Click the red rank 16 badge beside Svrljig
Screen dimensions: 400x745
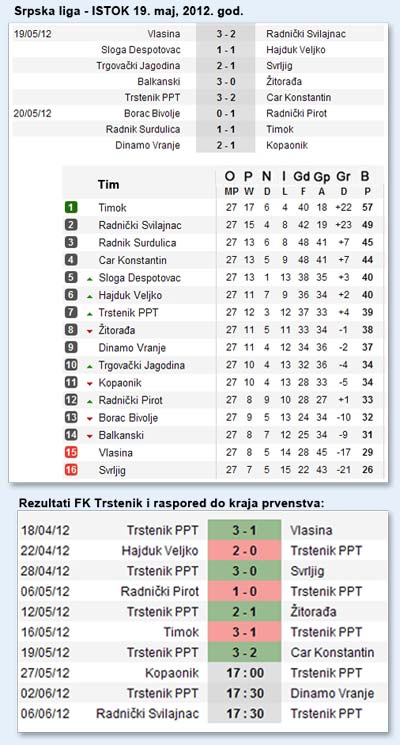[71, 470]
